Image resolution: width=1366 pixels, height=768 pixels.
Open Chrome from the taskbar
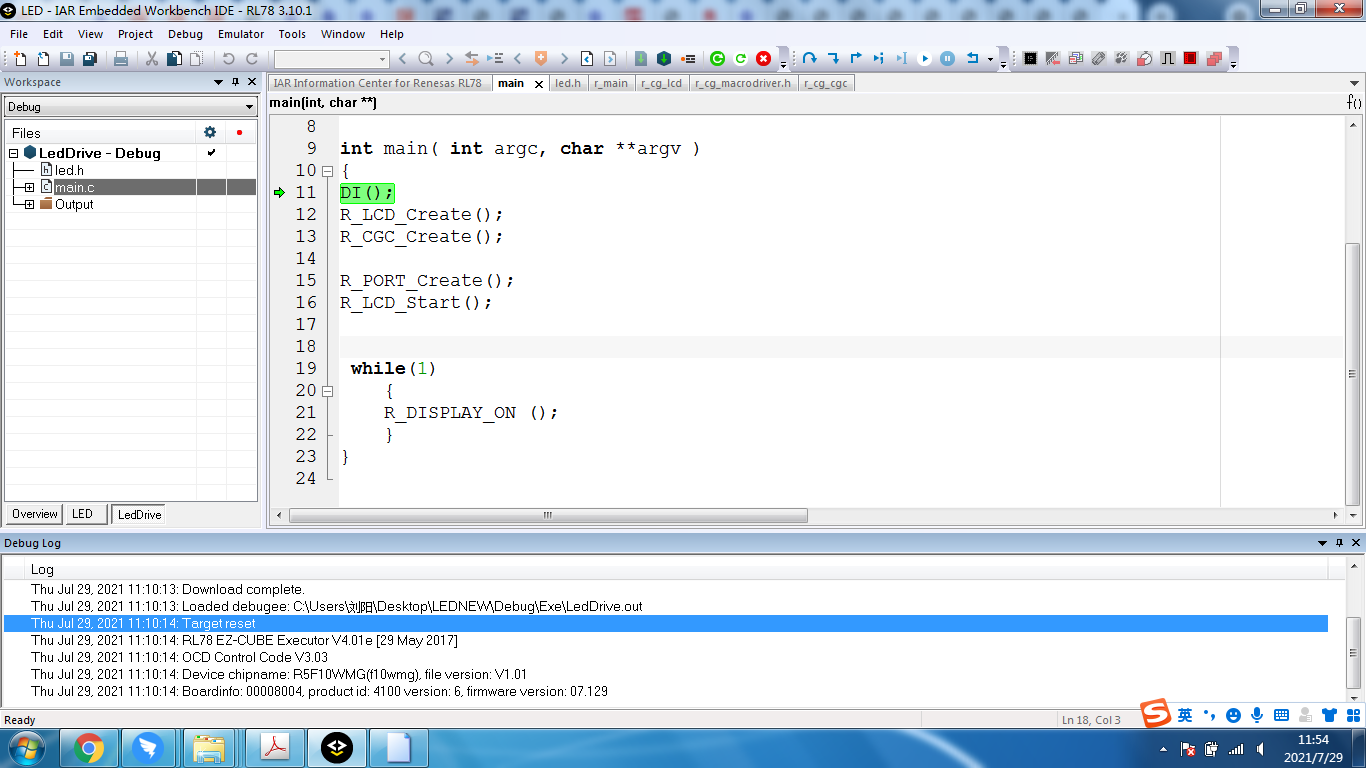(89, 748)
